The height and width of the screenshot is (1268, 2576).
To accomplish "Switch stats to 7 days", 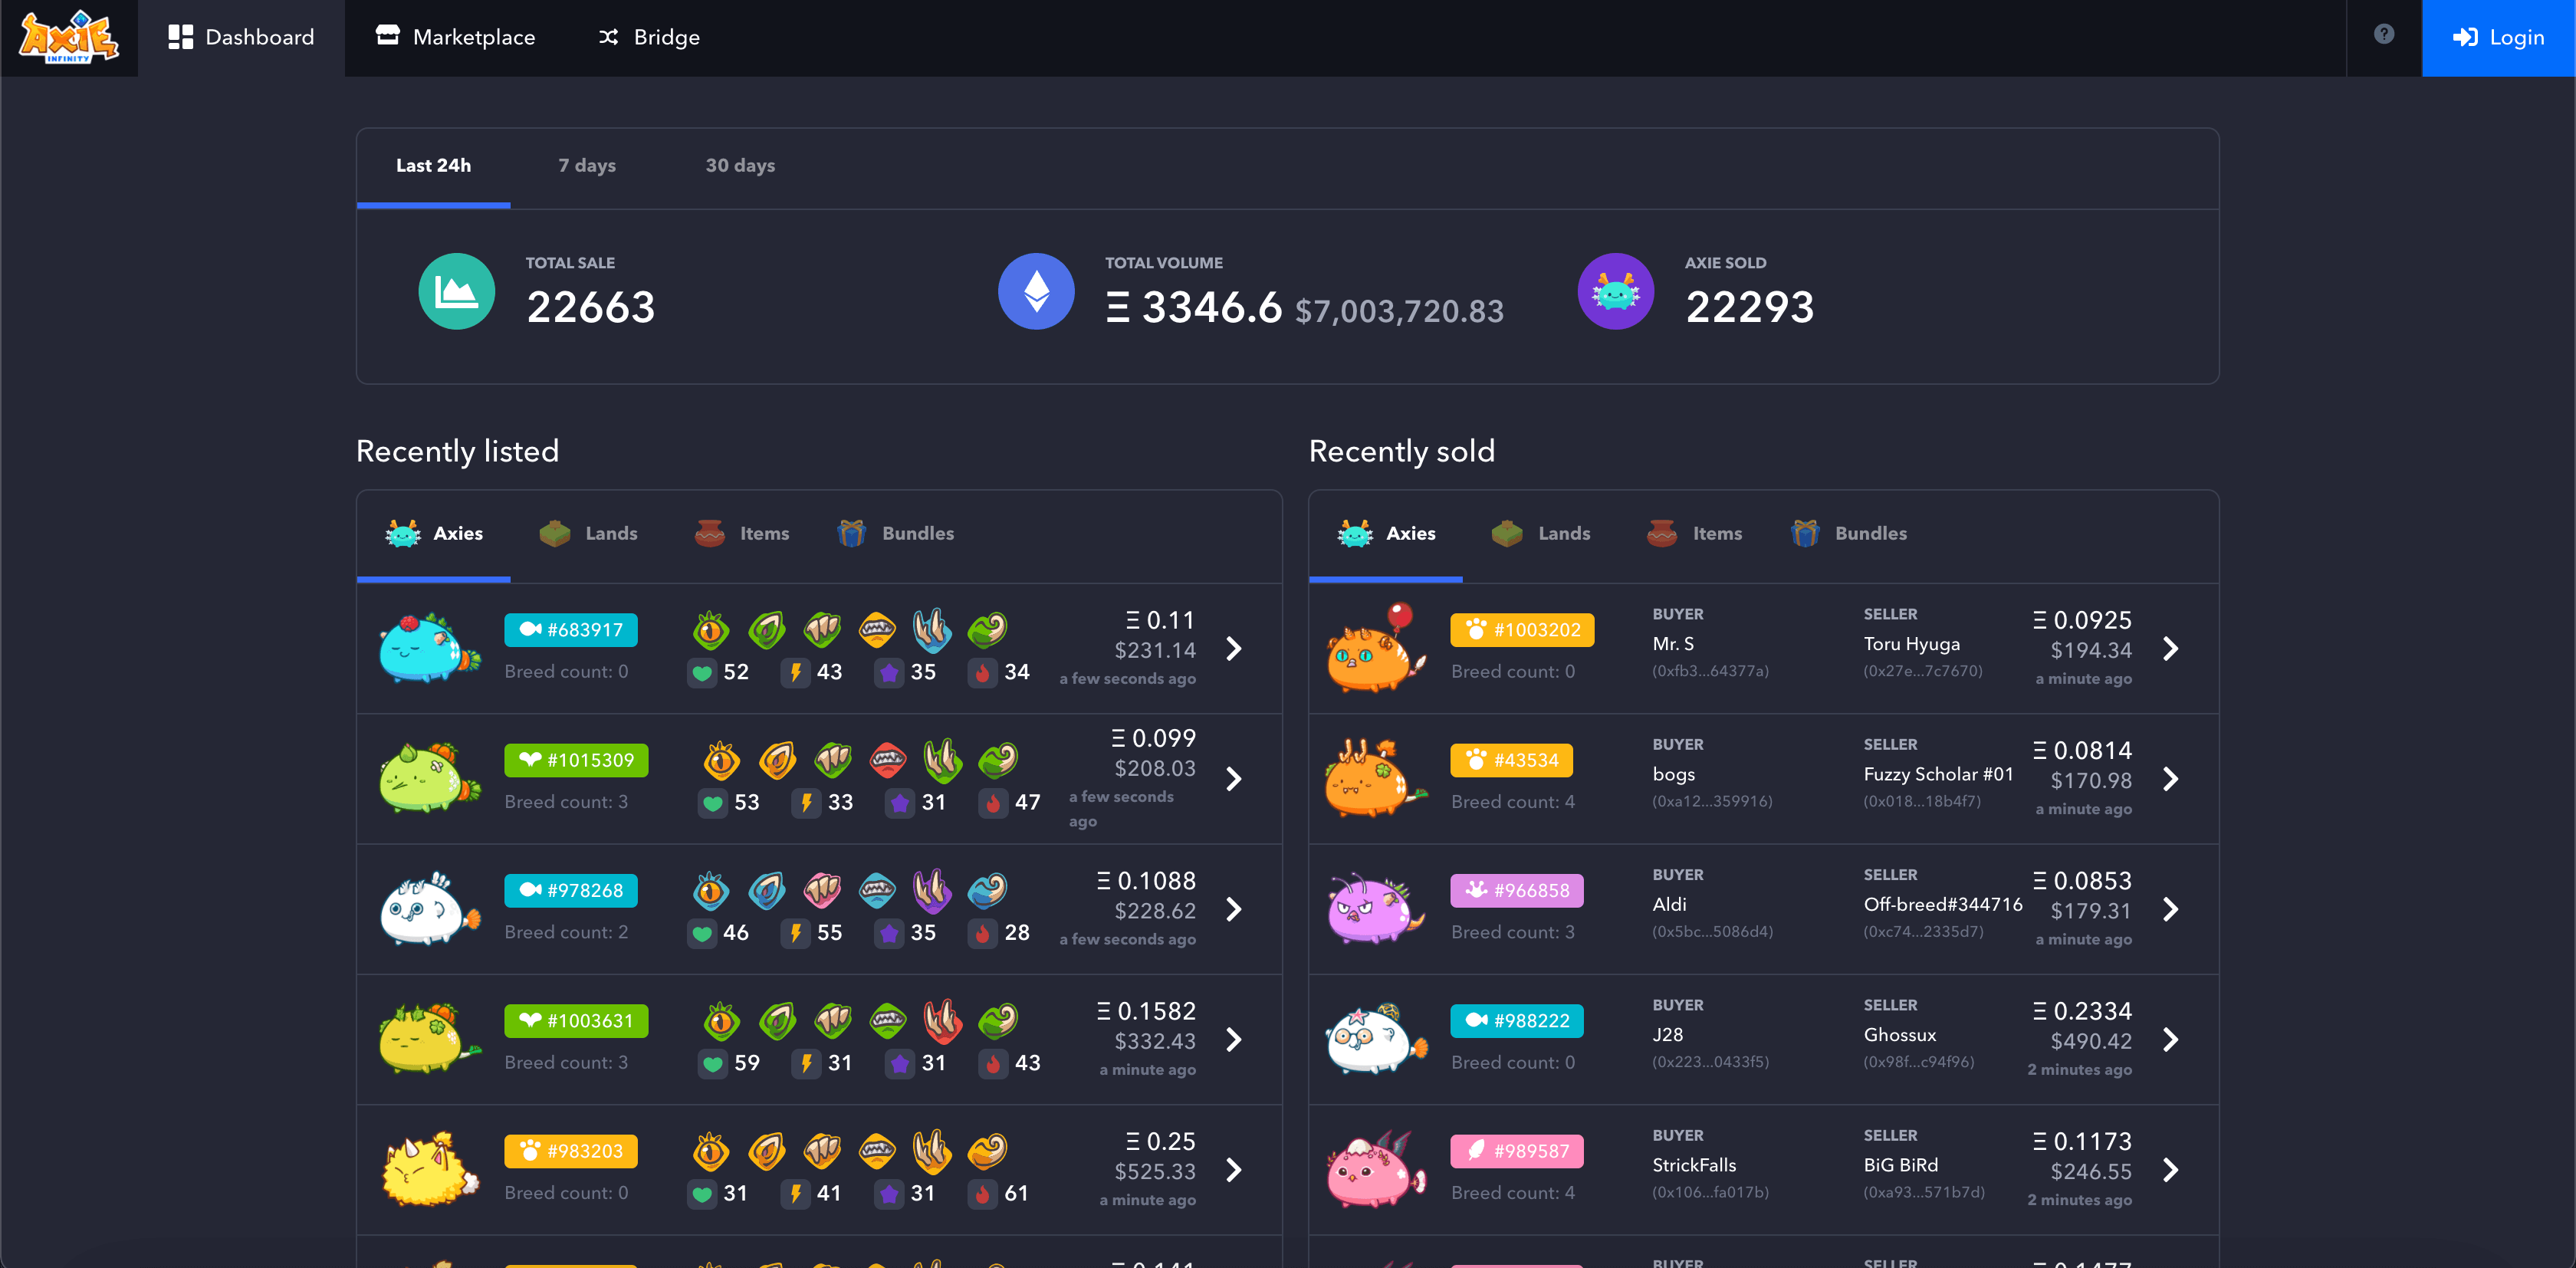I will point(586,166).
